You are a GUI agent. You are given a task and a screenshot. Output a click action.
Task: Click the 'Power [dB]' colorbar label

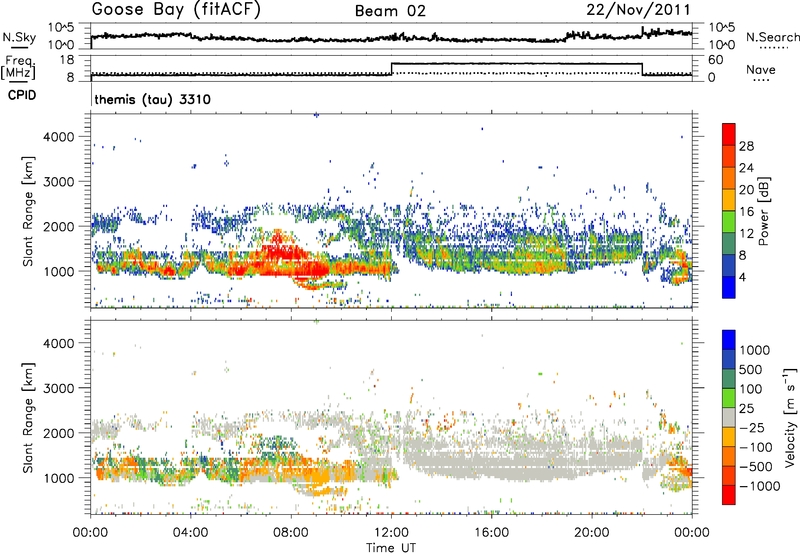[763, 211]
